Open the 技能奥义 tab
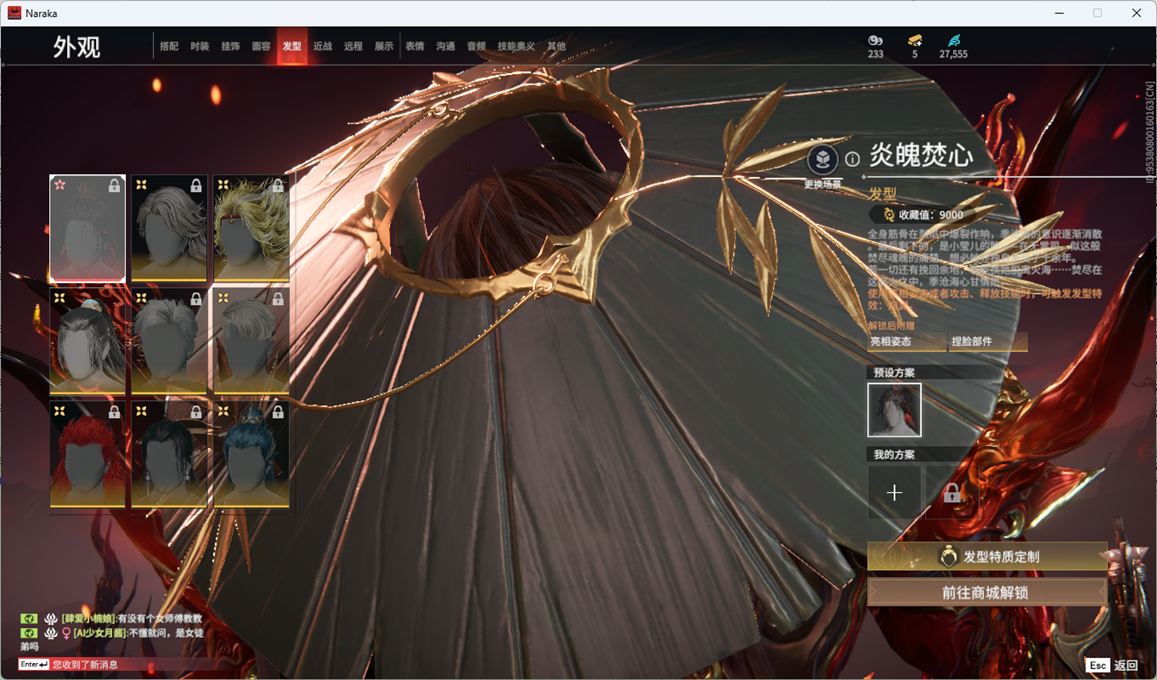1157x680 pixels. tap(516, 47)
